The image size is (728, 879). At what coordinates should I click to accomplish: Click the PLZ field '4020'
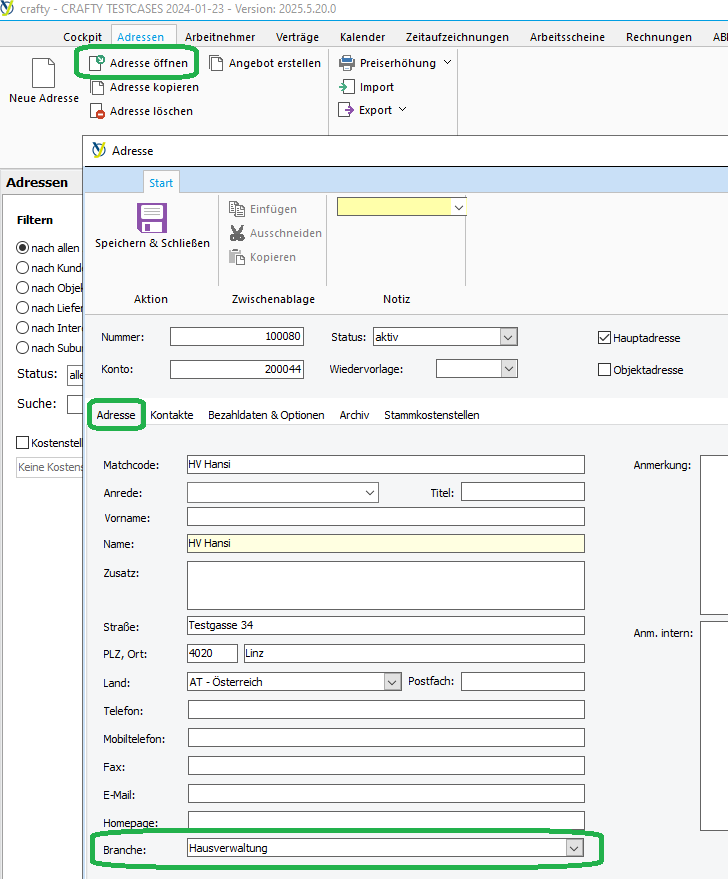coord(212,653)
